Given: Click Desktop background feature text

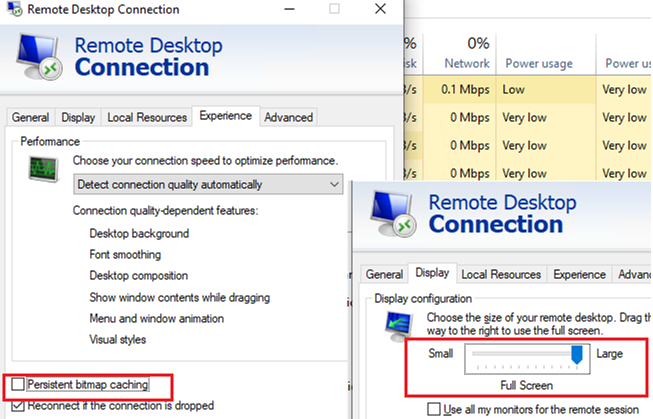Looking at the screenshot, I should tap(139, 233).
